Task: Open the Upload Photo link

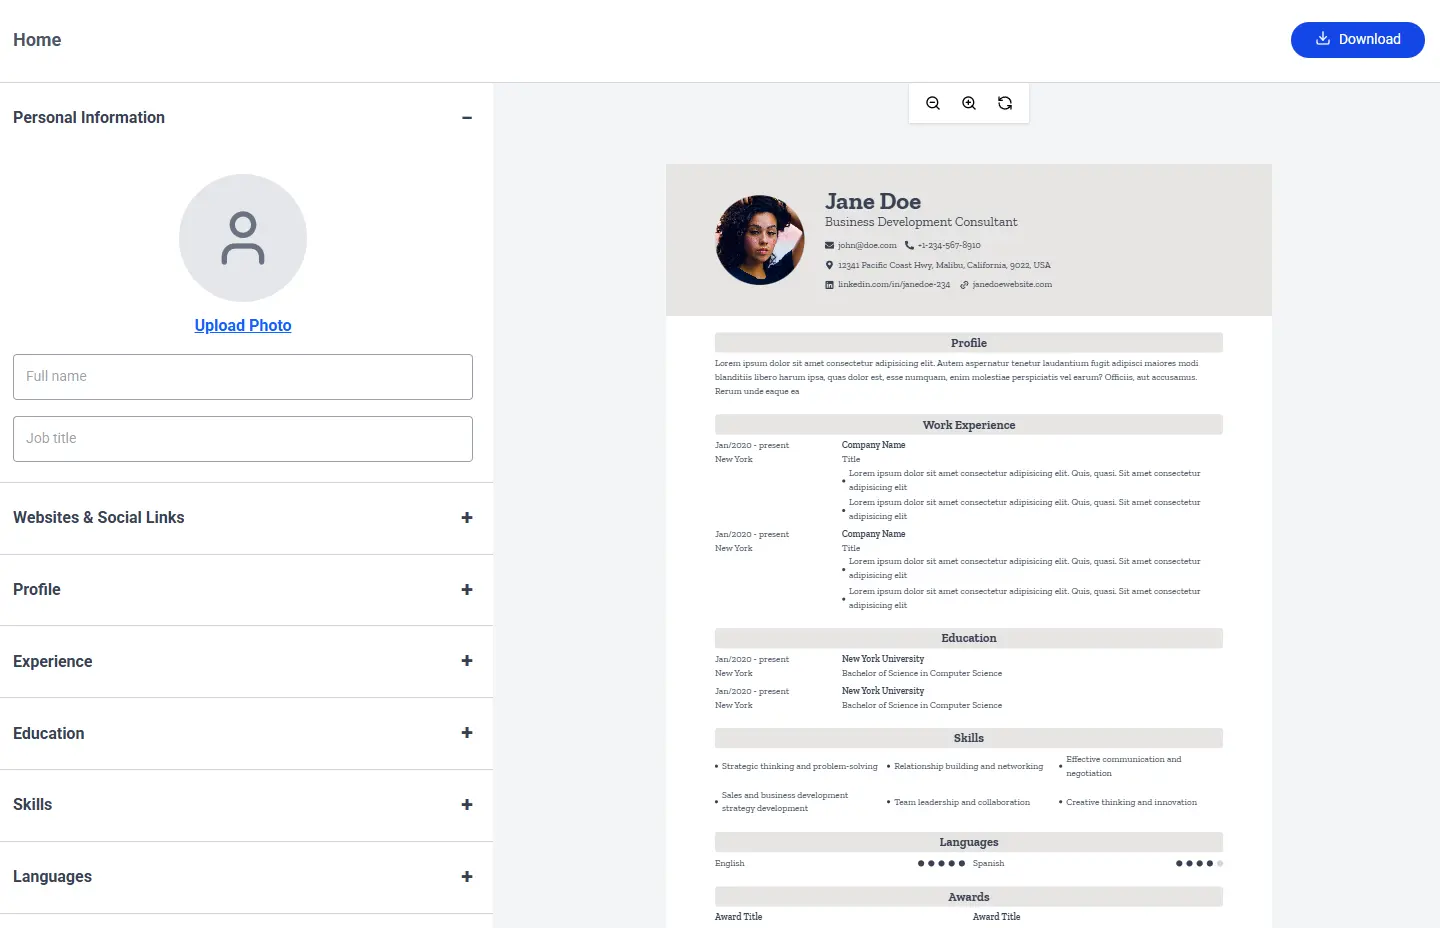Action: (243, 325)
